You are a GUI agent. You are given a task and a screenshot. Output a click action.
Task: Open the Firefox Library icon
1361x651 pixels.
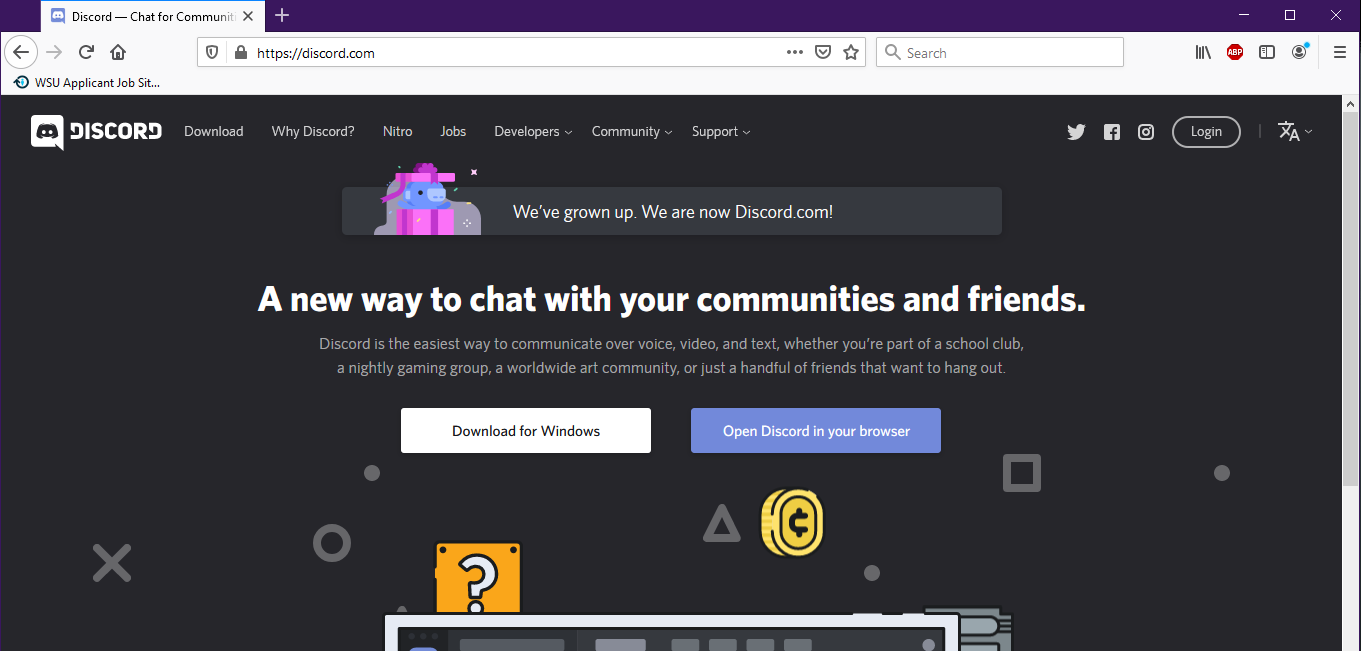[1203, 53]
